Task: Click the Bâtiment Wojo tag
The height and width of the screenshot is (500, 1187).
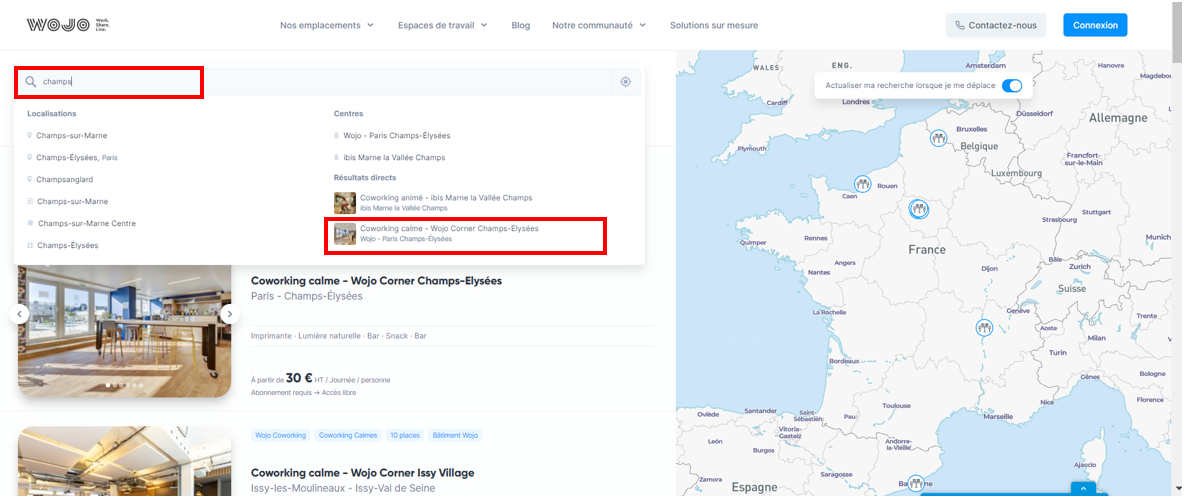Action: tap(455, 436)
